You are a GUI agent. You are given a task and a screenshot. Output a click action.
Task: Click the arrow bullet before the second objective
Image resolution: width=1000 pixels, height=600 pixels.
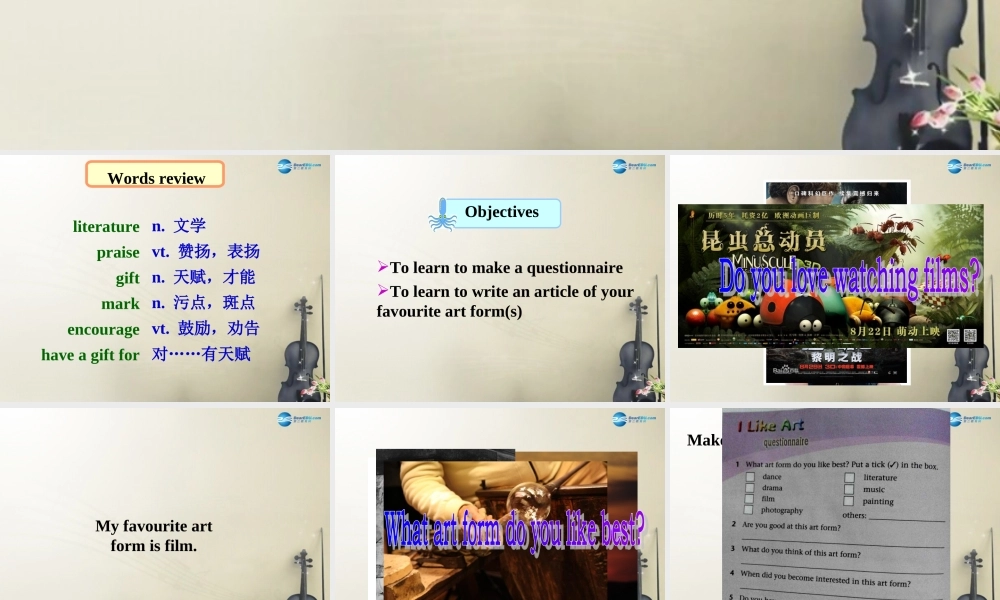(x=381, y=291)
